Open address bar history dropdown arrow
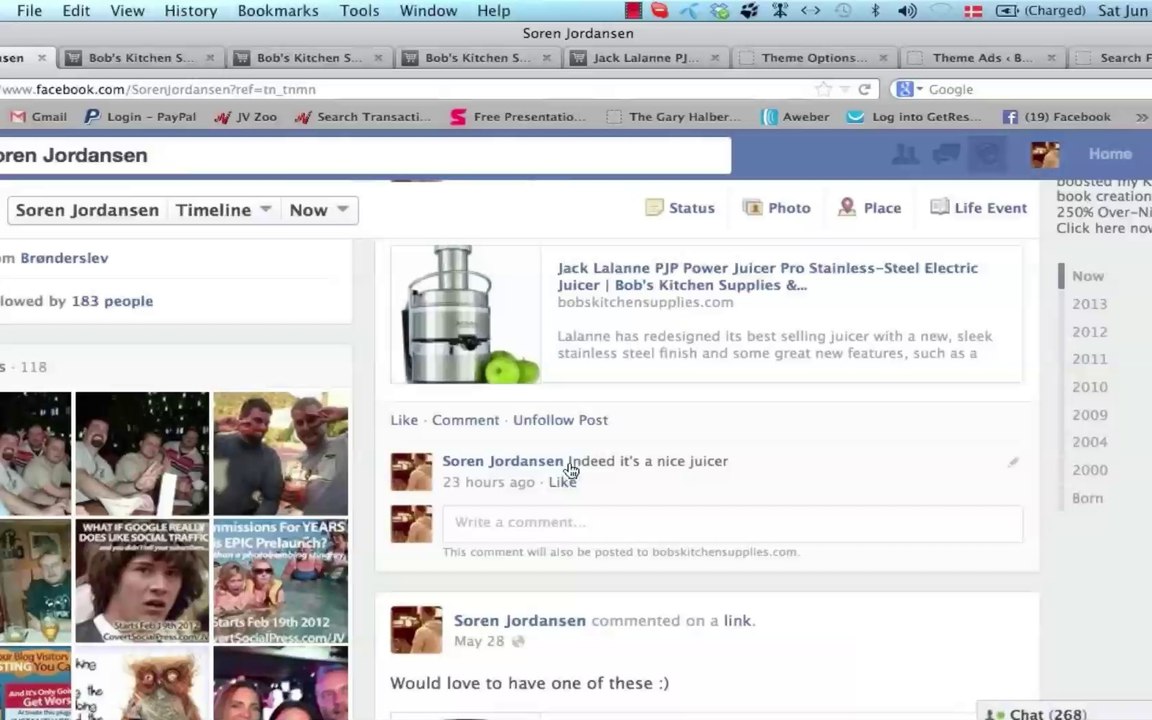The height and width of the screenshot is (720, 1152). [845, 89]
